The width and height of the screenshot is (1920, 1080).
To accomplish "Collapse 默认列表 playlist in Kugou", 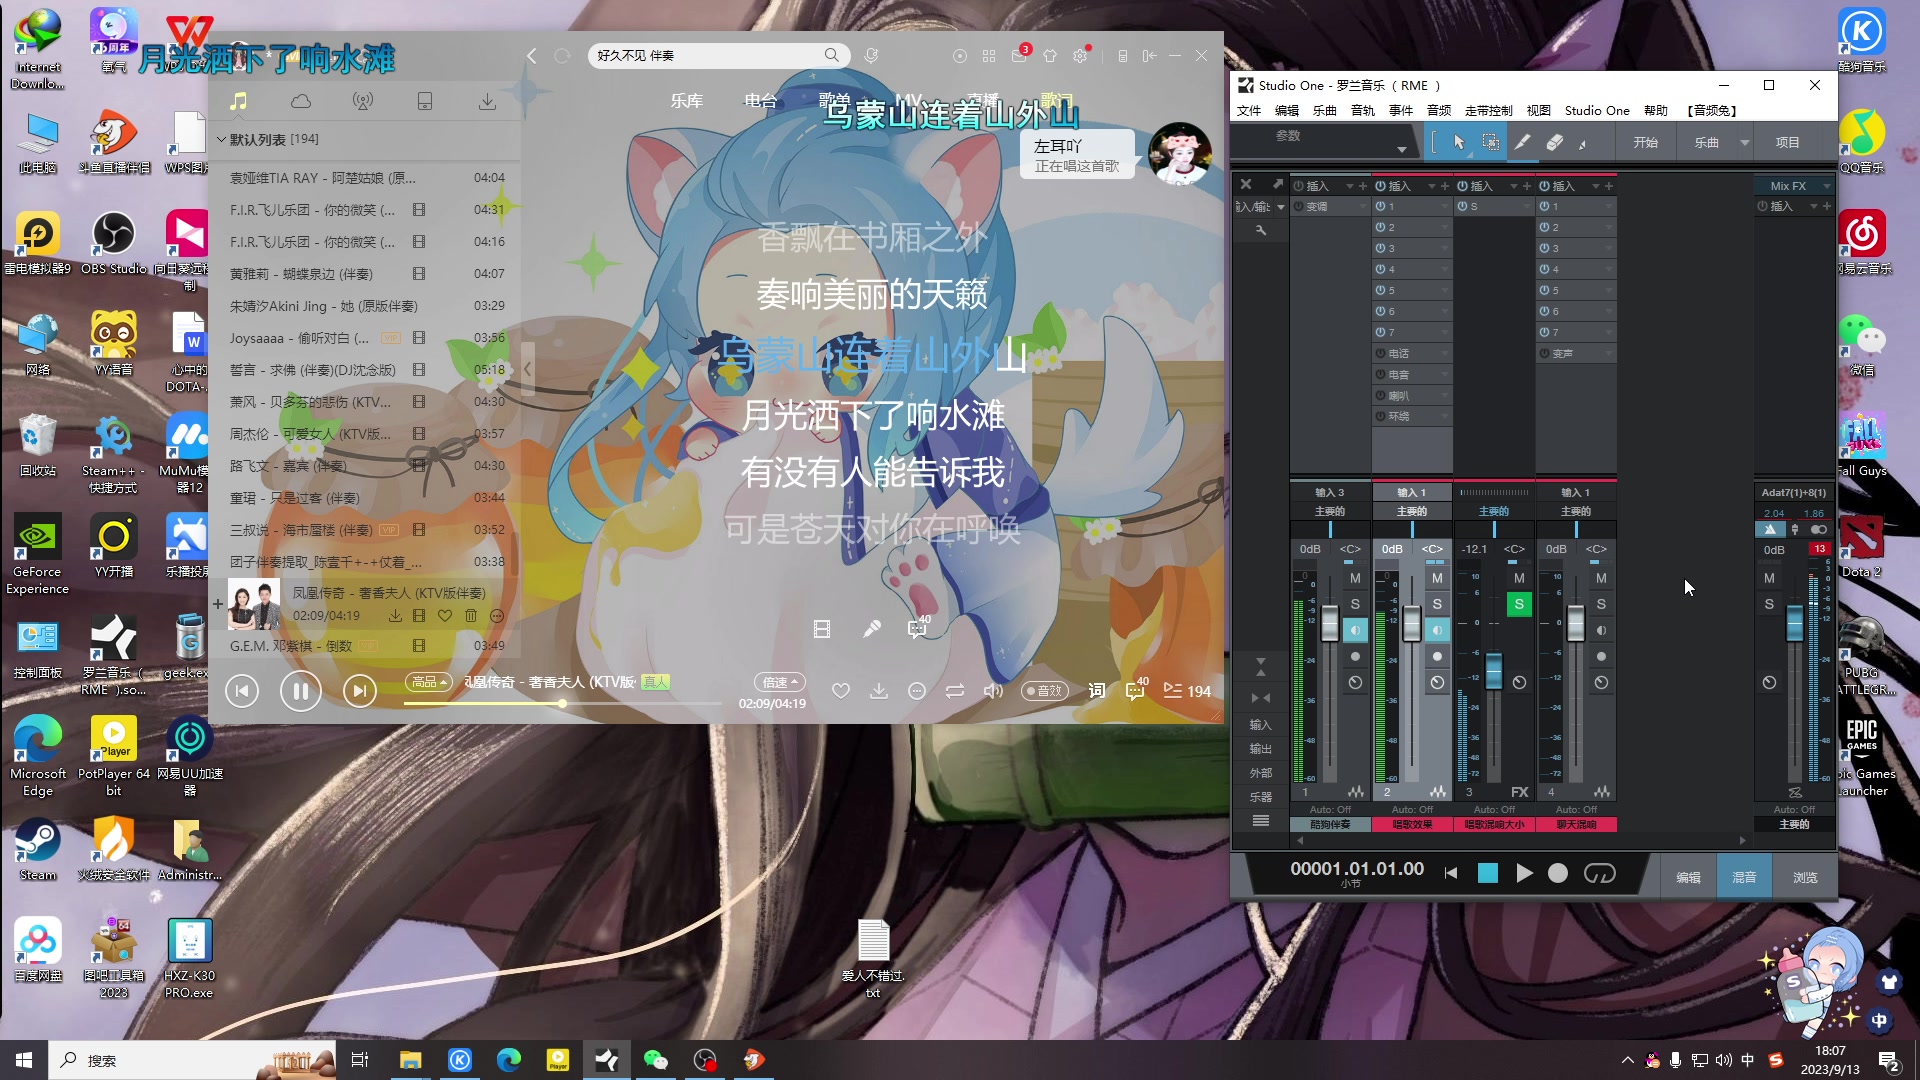I will 222,139.
